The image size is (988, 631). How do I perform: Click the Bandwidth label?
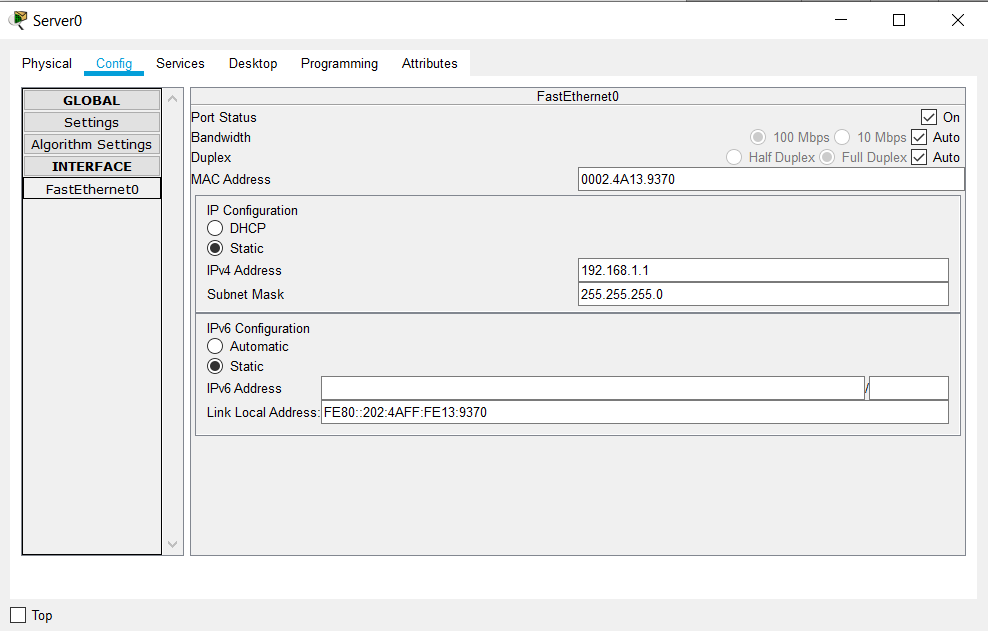pos(221,137)
